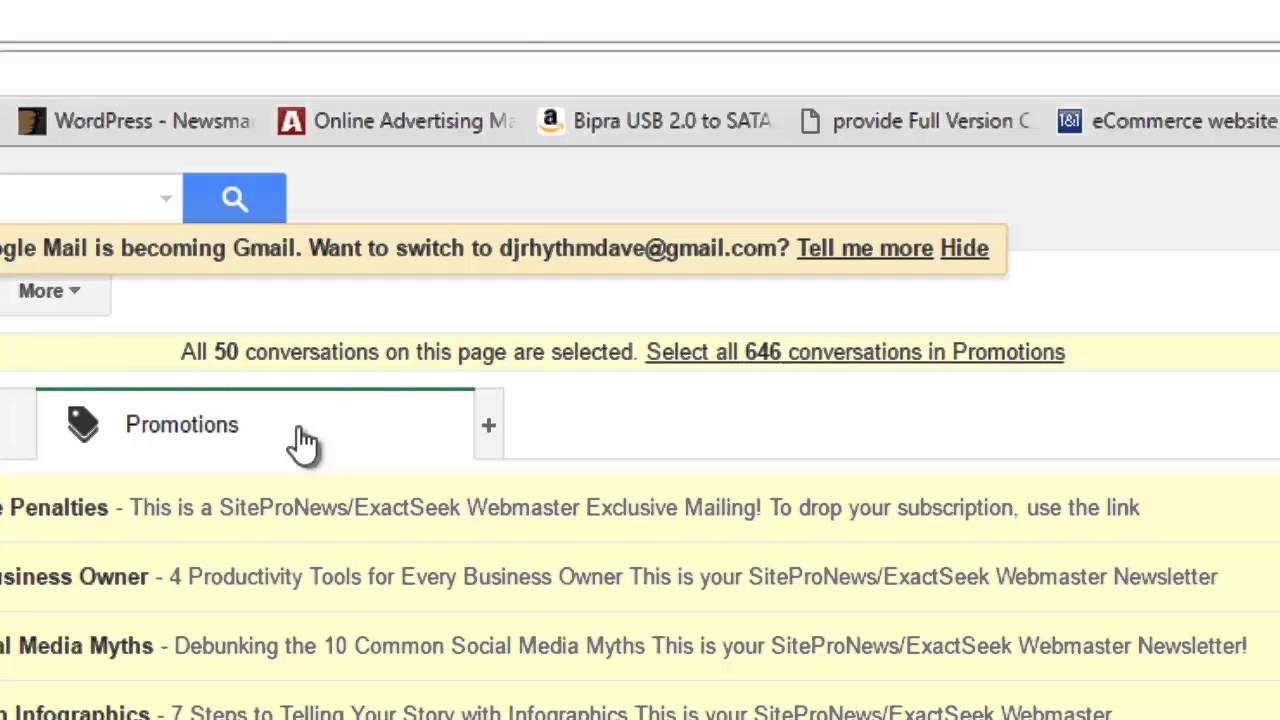Open the Online Advertising bookmark label

tap(414, 121)
